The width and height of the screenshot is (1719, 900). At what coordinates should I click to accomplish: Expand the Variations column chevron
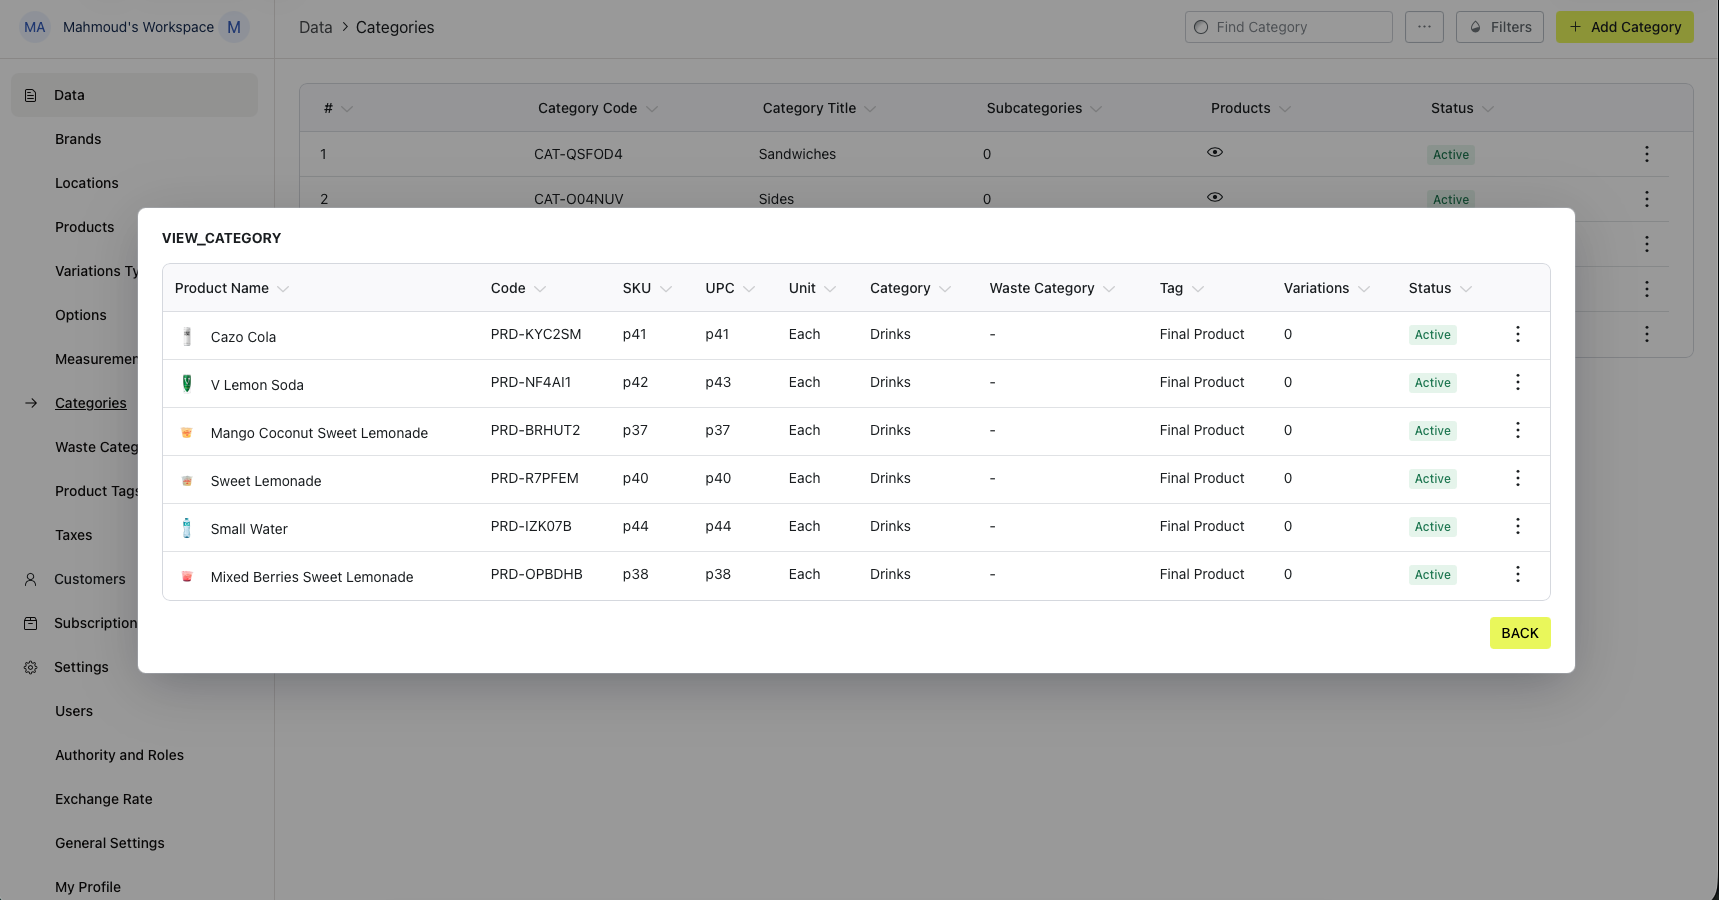coord(1363,289)
